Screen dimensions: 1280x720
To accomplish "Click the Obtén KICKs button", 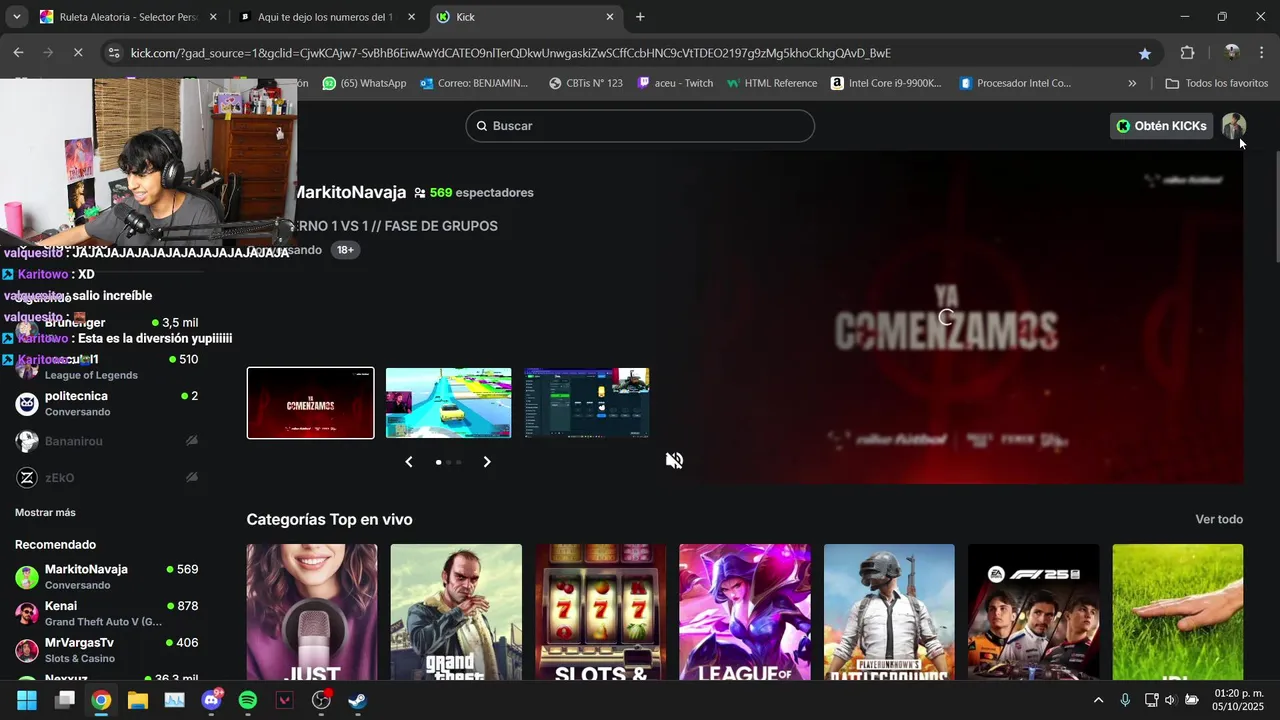I will [x=1161, y=126].
